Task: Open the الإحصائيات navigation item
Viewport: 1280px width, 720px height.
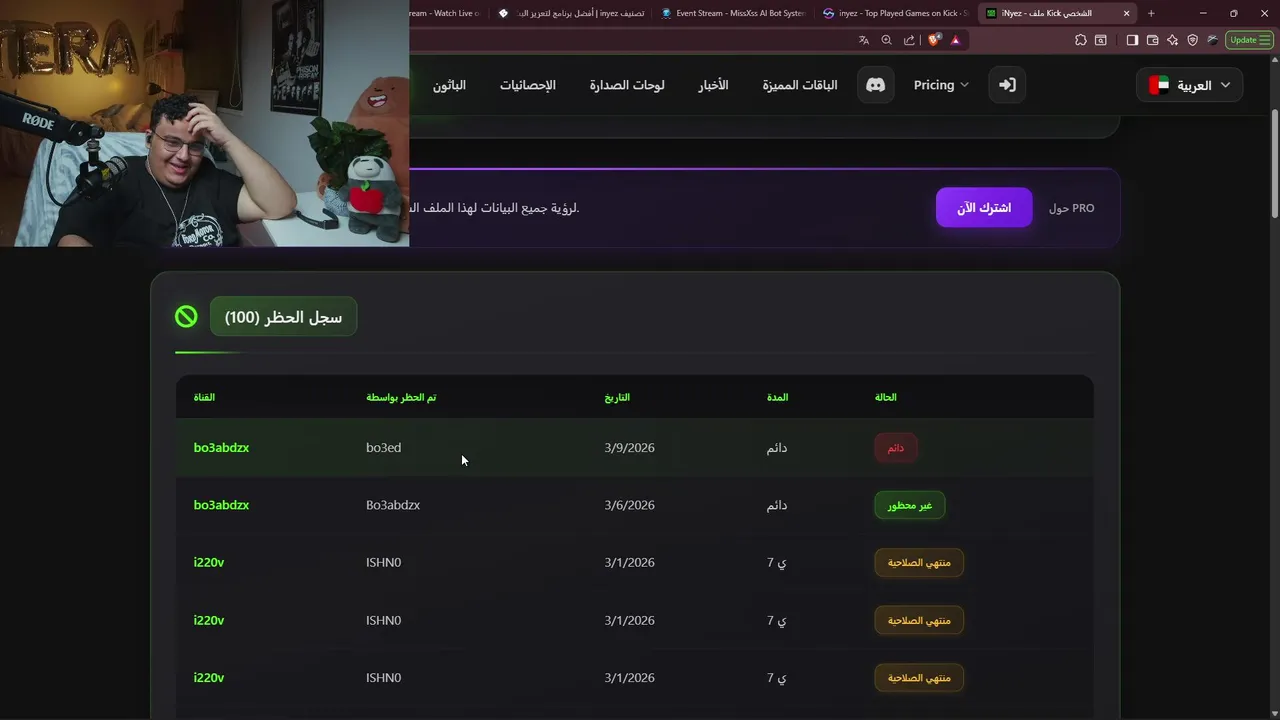Action: pyautogui.click(x=528, y=85)
